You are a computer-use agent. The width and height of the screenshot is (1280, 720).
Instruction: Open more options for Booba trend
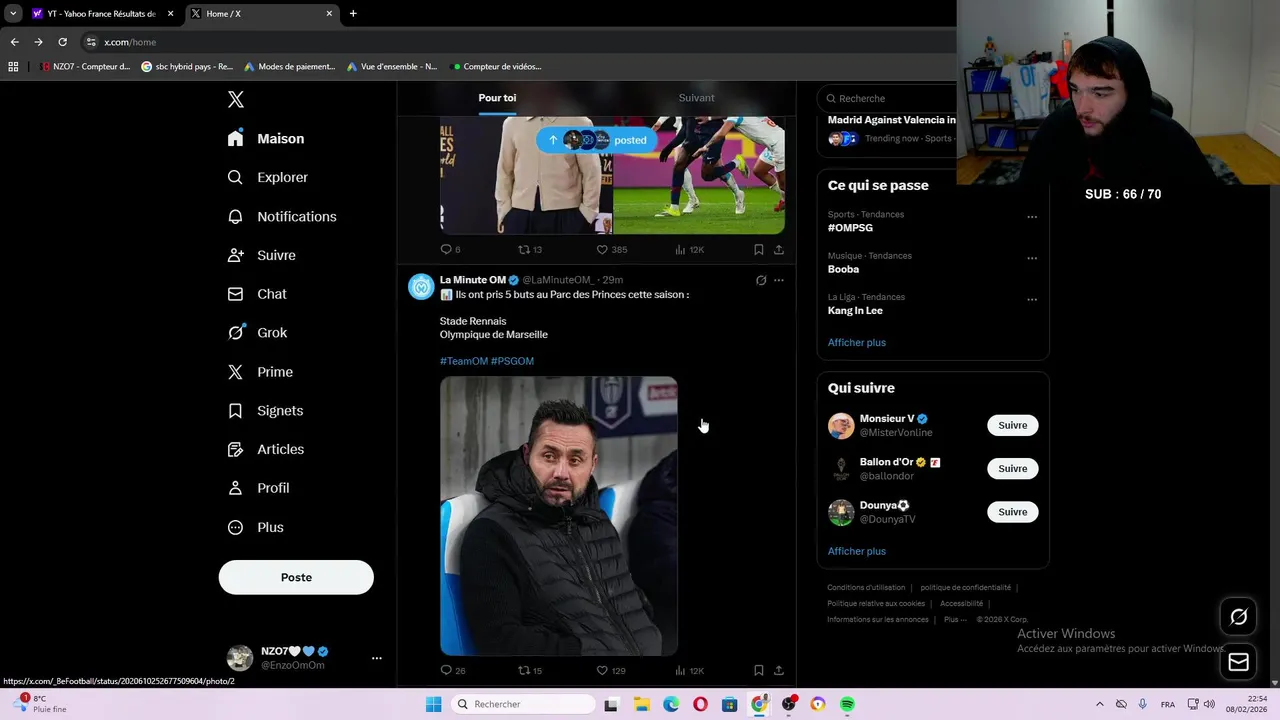pyautogui.click(x=1032, y=258)
